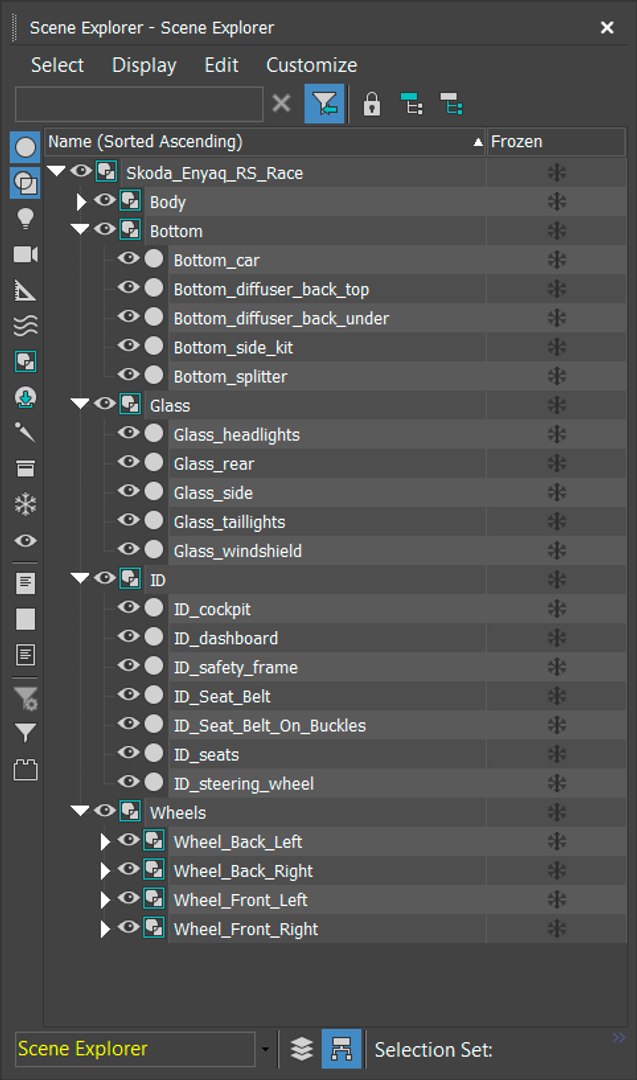Toggle eye icon for ID_dashboard

click(128, 636)
